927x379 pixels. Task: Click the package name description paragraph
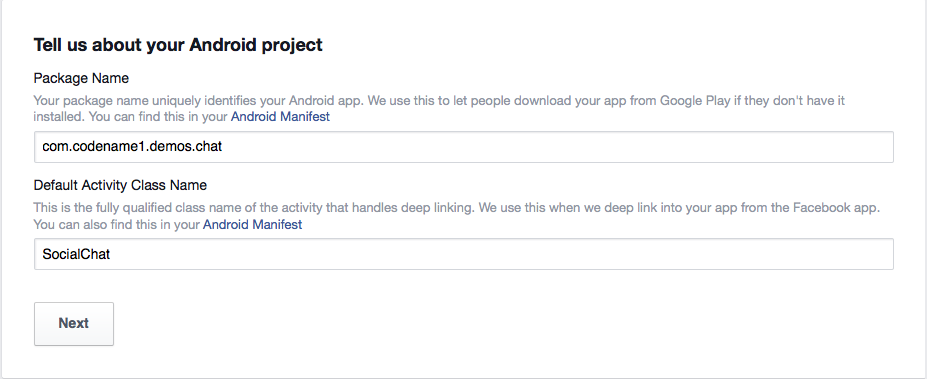(439, 109)
